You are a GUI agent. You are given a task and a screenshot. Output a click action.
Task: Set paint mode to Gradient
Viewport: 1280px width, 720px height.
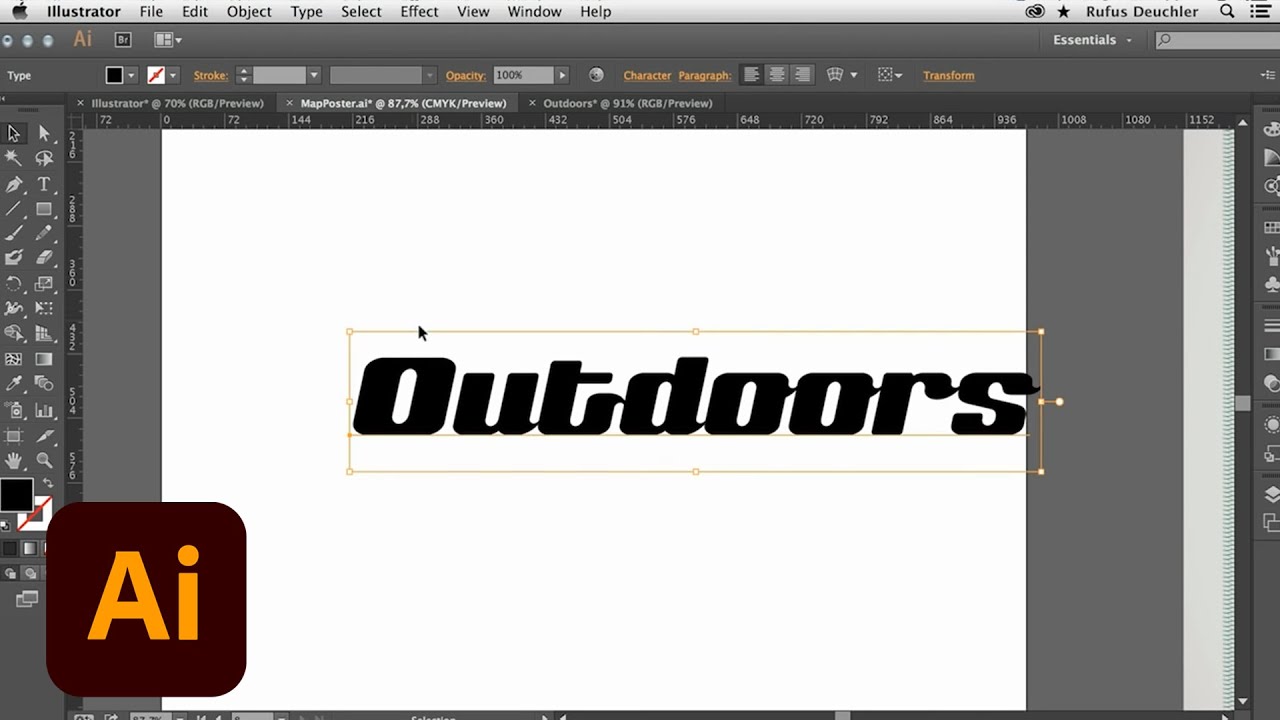pyautogui.click(x=29, y=548)
